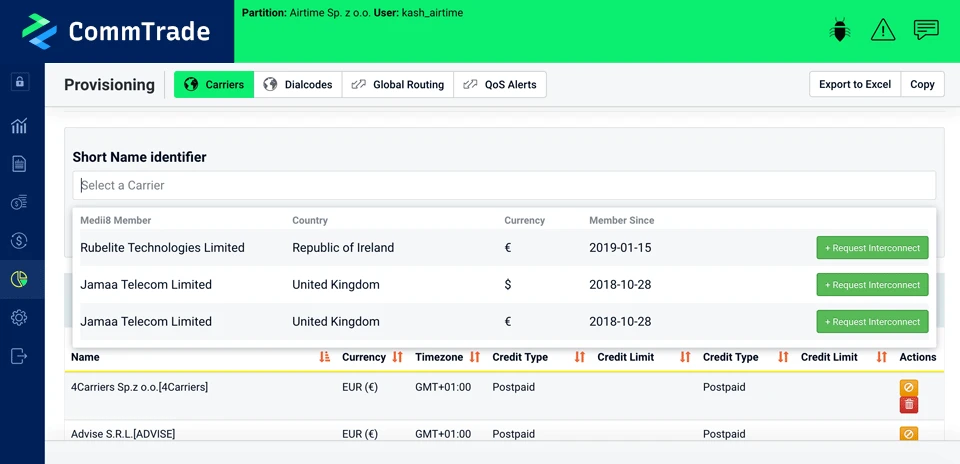Sort by the first Credit Type column
Viewport: 960px width, 464px height.
point(580,357)
